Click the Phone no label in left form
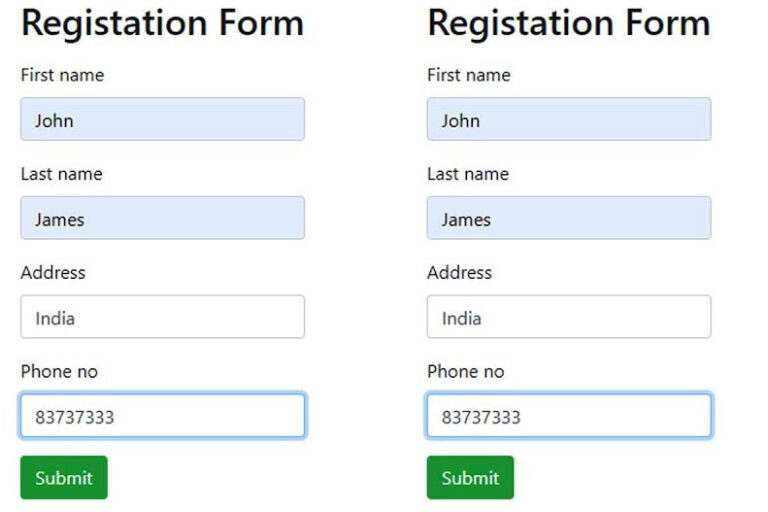Screen dimensions: 768x512 (x=59, y=371)
